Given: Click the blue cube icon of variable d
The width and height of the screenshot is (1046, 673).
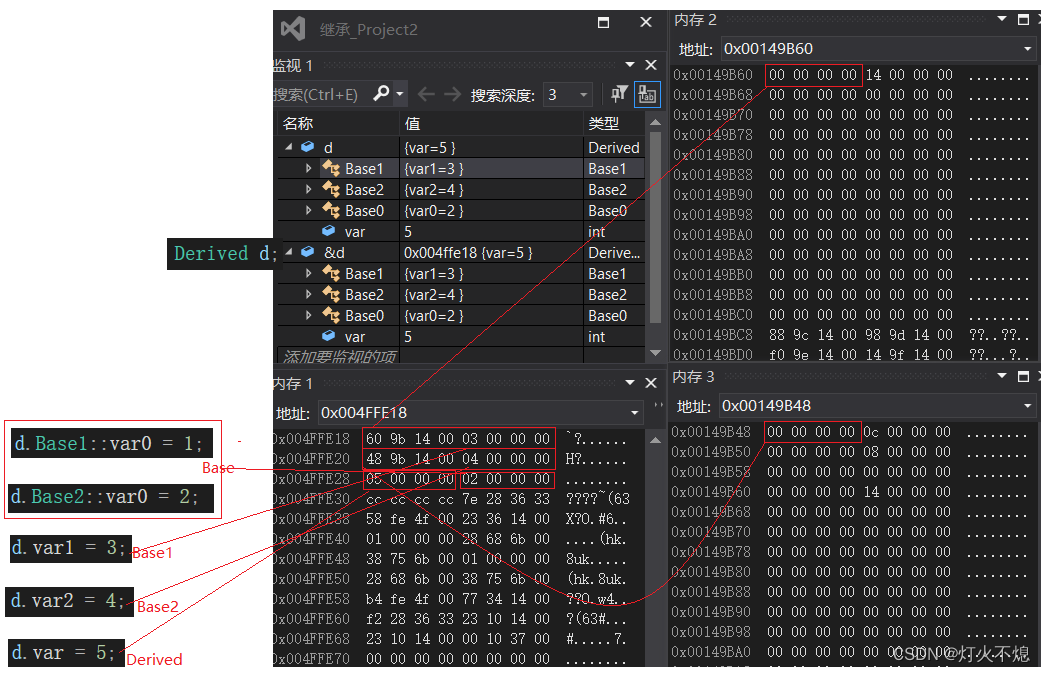Looking at the screenshot, I should (308, 147).
